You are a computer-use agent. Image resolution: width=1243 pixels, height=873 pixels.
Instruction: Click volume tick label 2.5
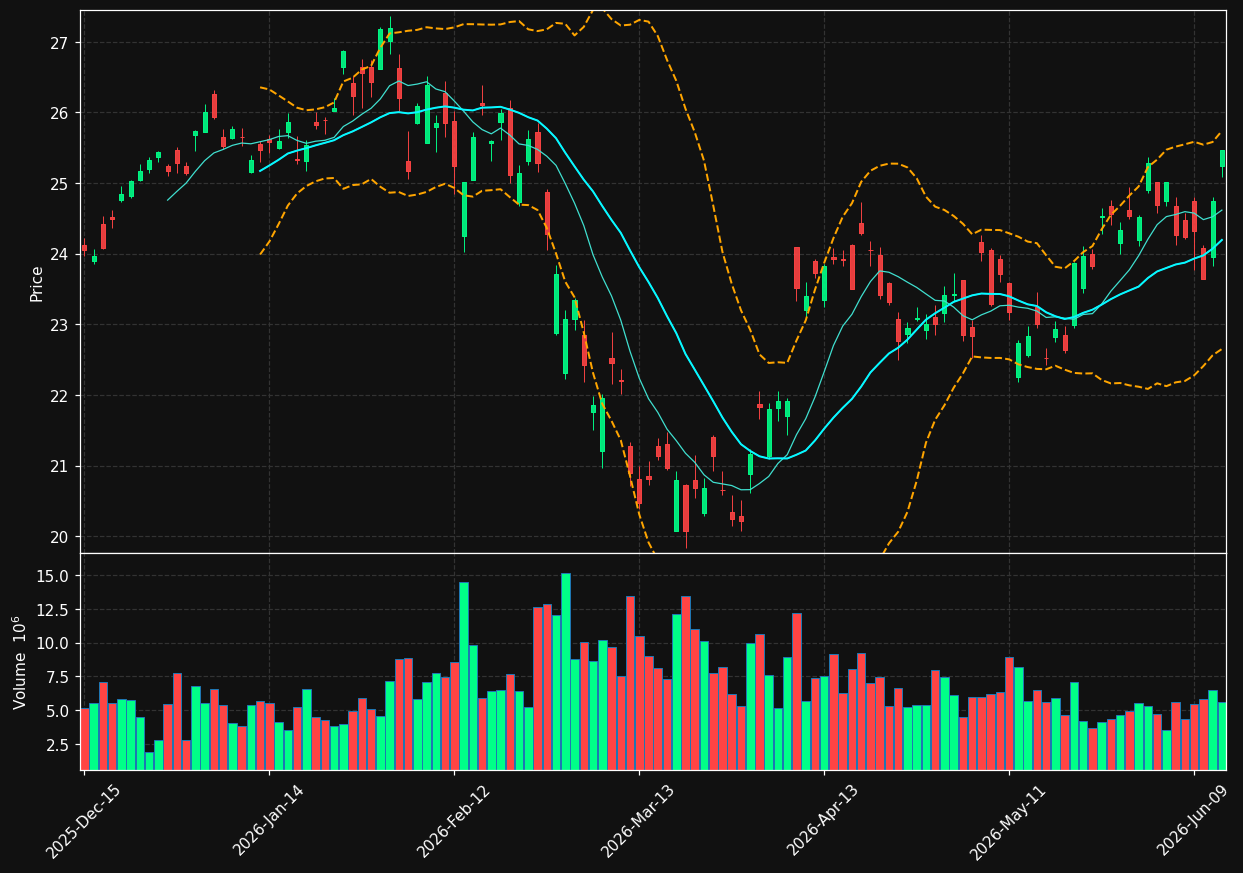coord(57,745)
